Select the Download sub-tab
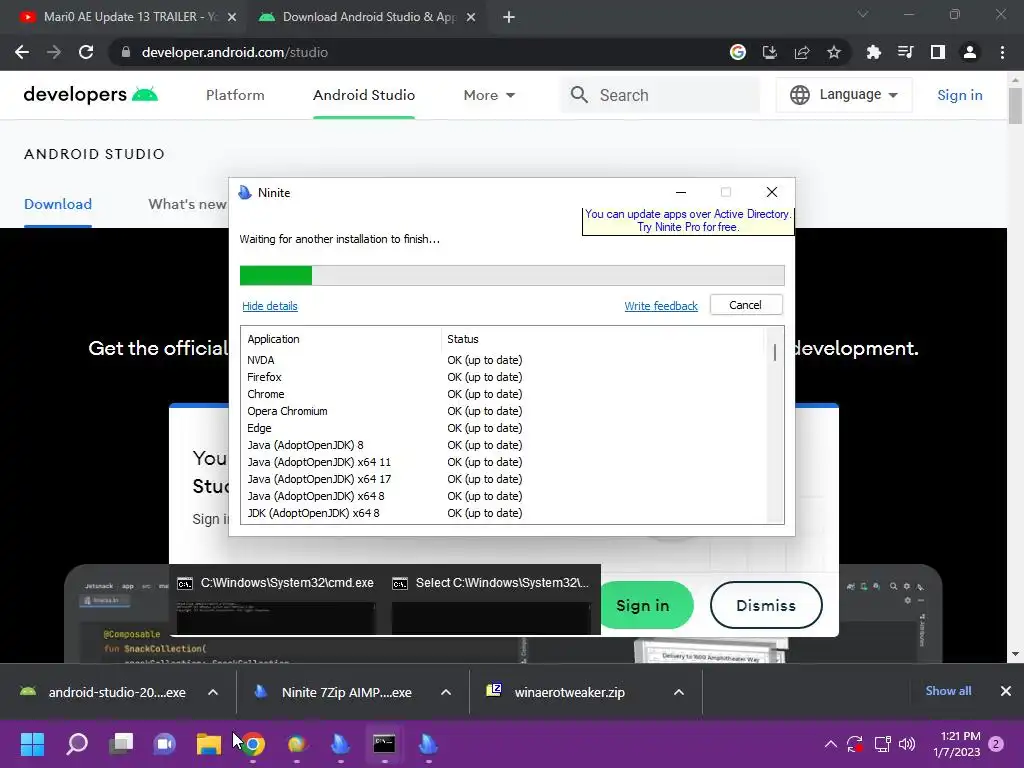The height and width of the screenshot is (768, 1024). 57,204
